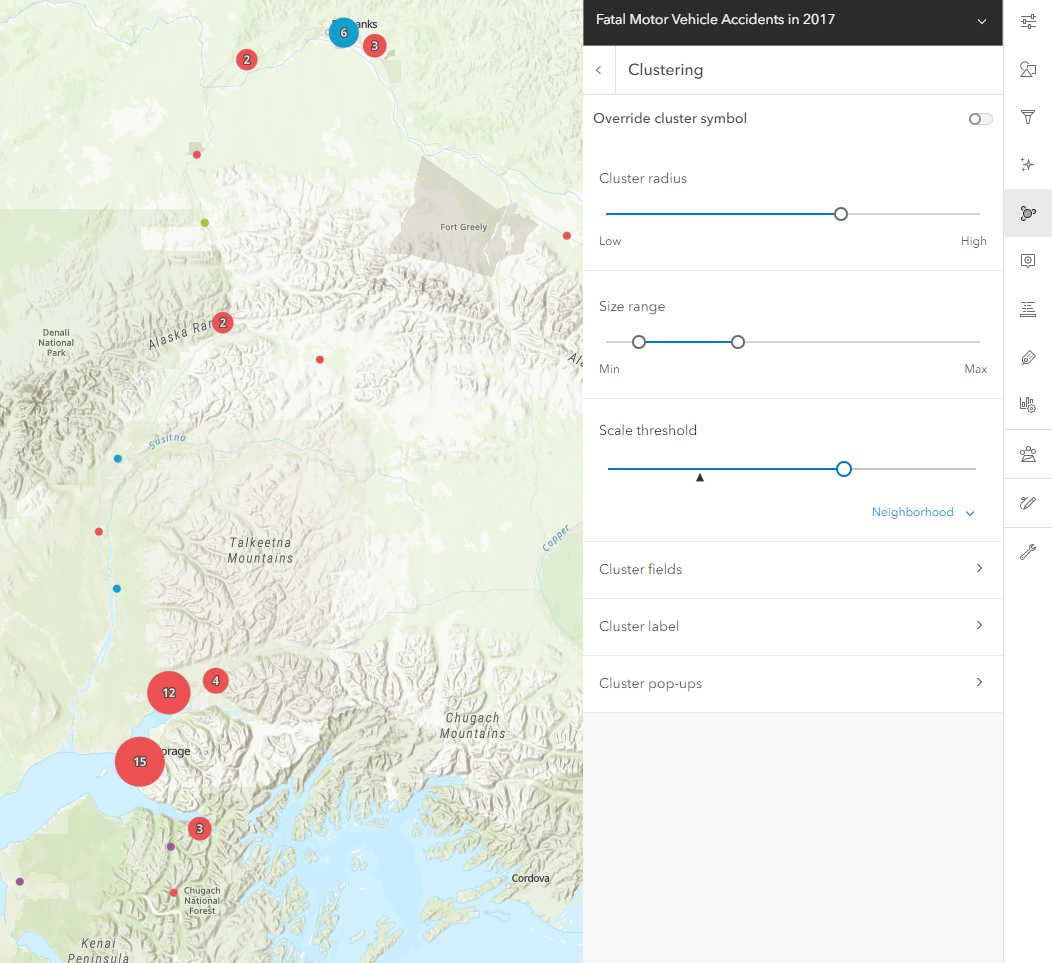1052x963 pixels.
Task: Open the Pop-ups settings panel
Action: tap(1028, 261)
